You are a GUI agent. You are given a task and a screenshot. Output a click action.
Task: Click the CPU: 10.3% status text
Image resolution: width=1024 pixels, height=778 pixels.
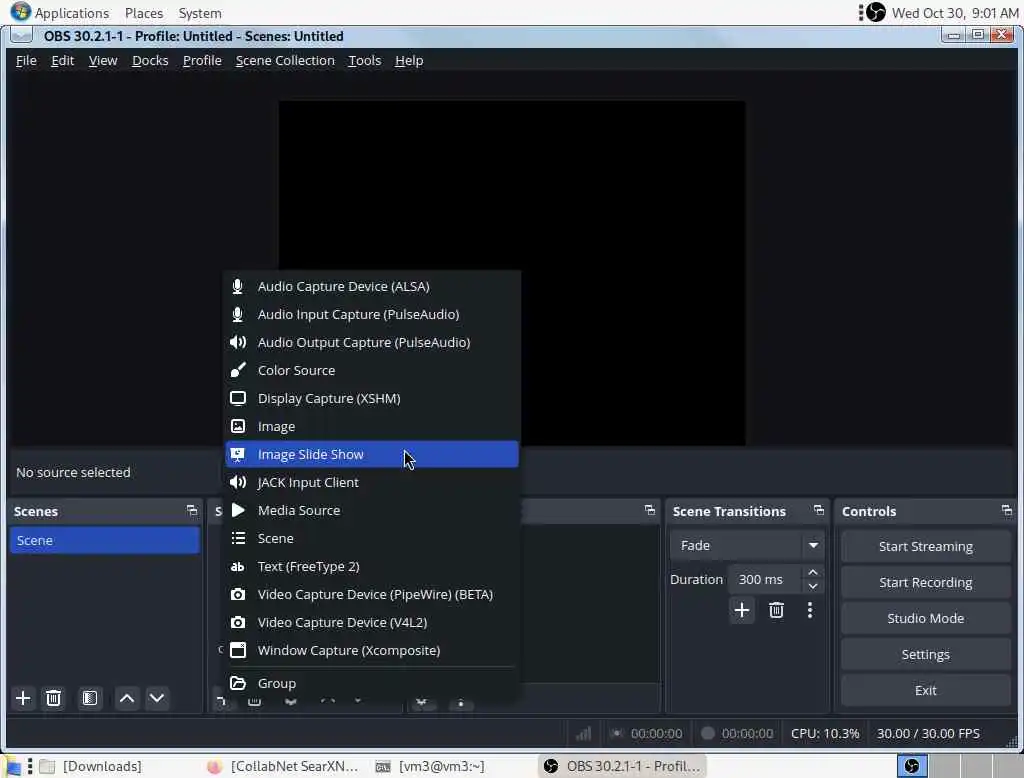coord(825,734)
